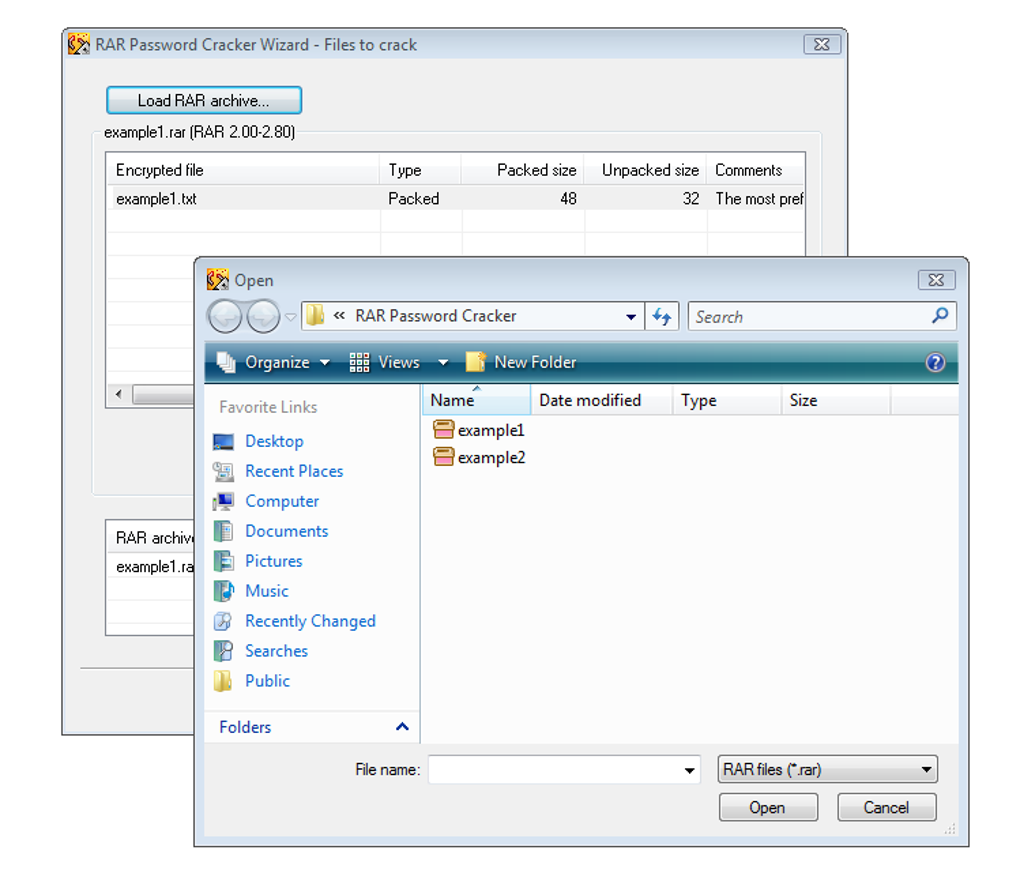Click the Desktop icon in Favorite Links
Viewport: 1020px width, 880px height.
click(223, 442)
